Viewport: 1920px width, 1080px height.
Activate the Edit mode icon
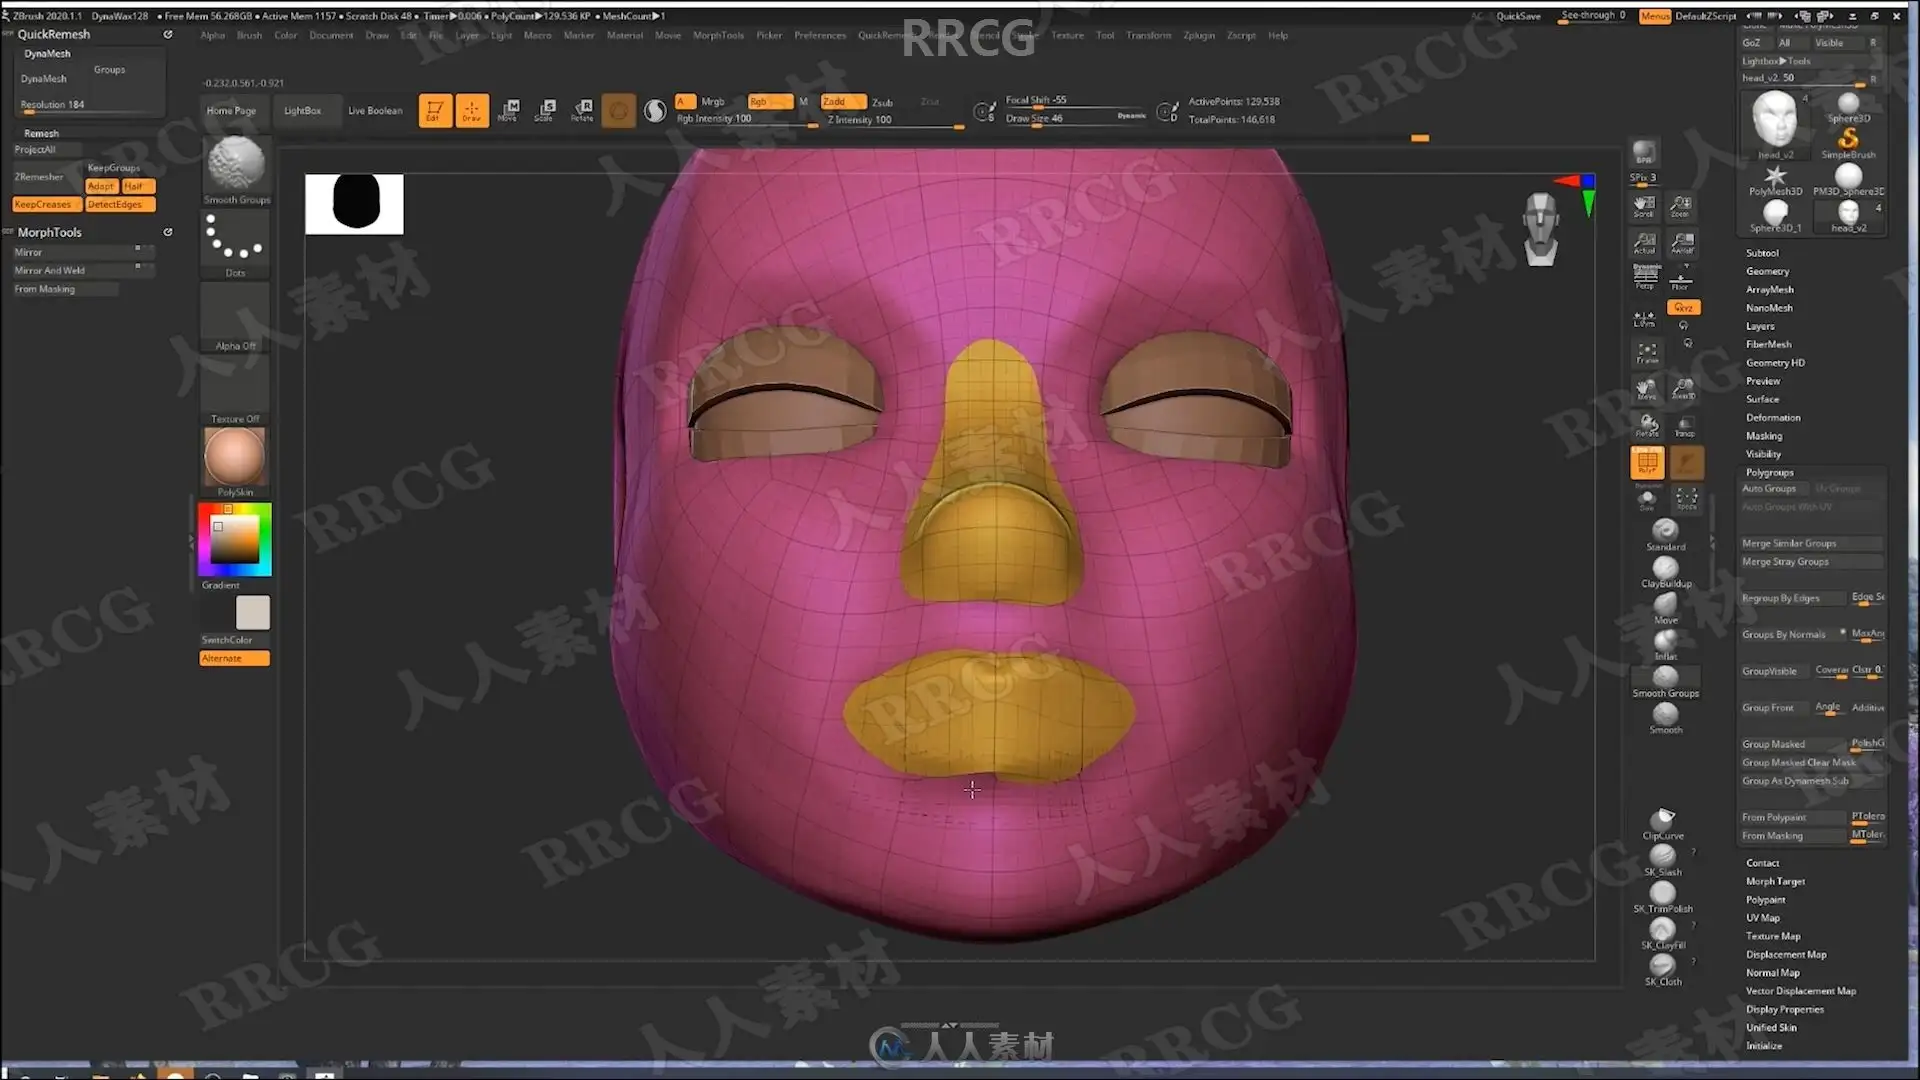point(435,110)
